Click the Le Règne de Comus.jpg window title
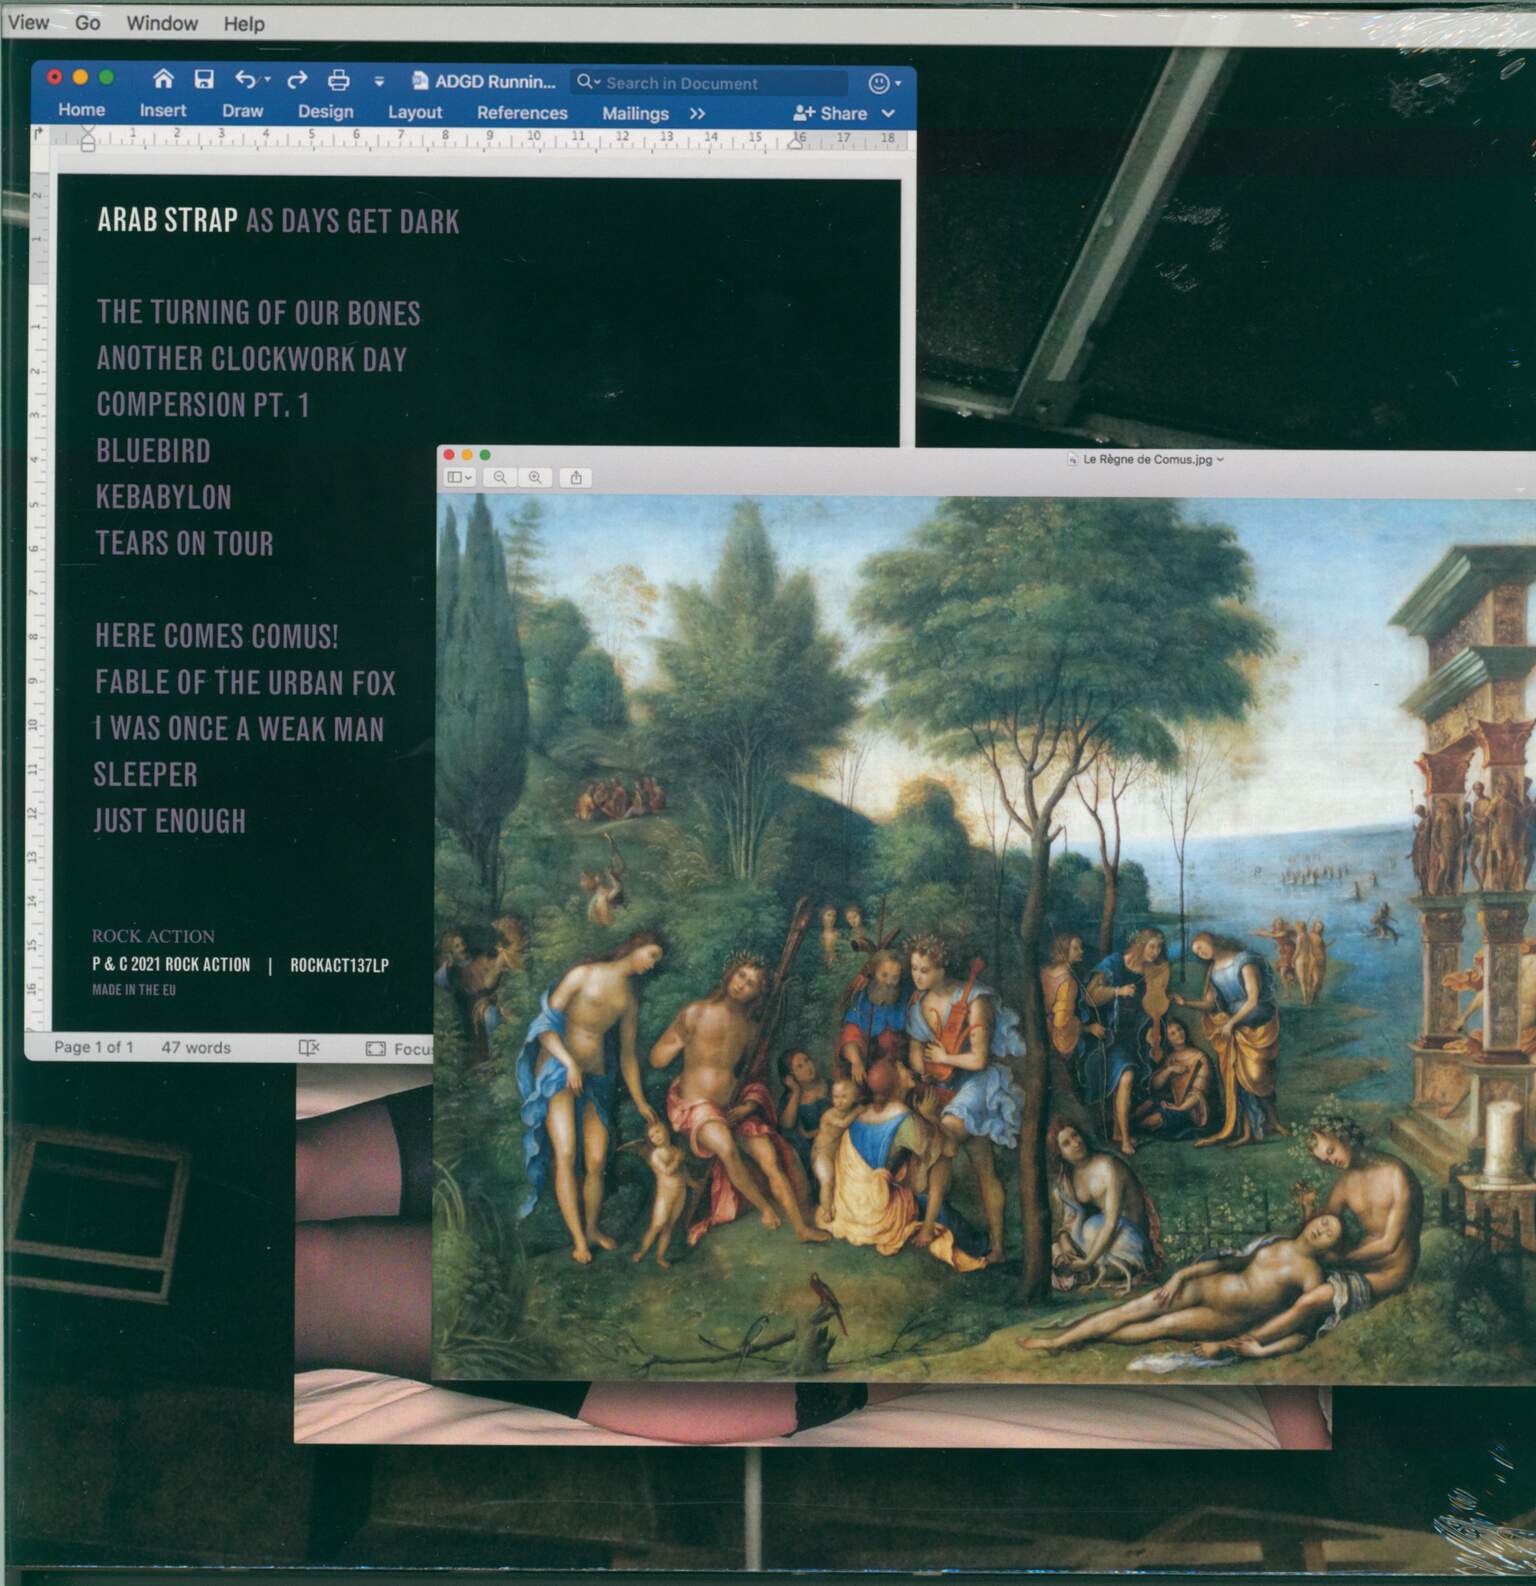This screenshot has height=1586, width=1536. 1146,459
